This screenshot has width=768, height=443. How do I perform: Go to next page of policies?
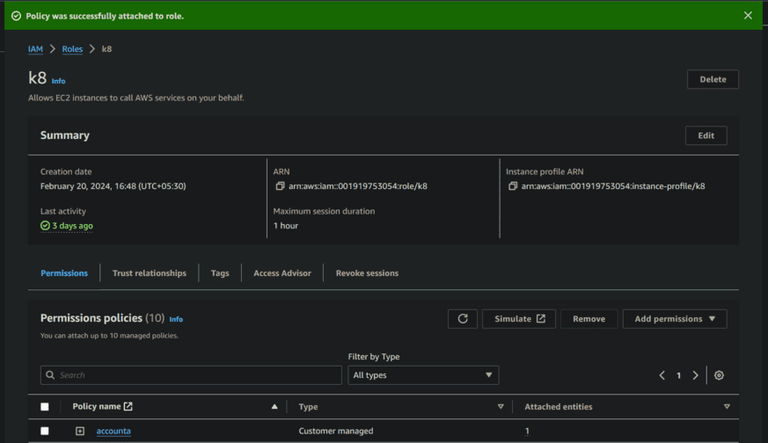[695, 375]
